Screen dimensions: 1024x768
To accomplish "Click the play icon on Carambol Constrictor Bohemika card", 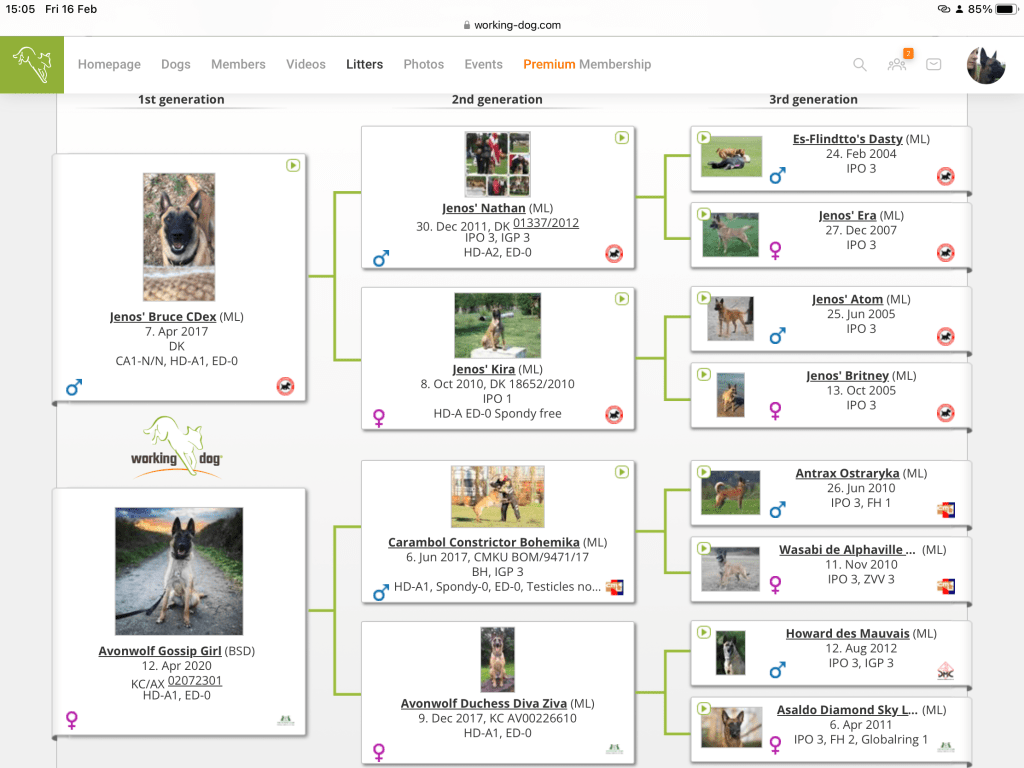I will (x=621, y=472).
